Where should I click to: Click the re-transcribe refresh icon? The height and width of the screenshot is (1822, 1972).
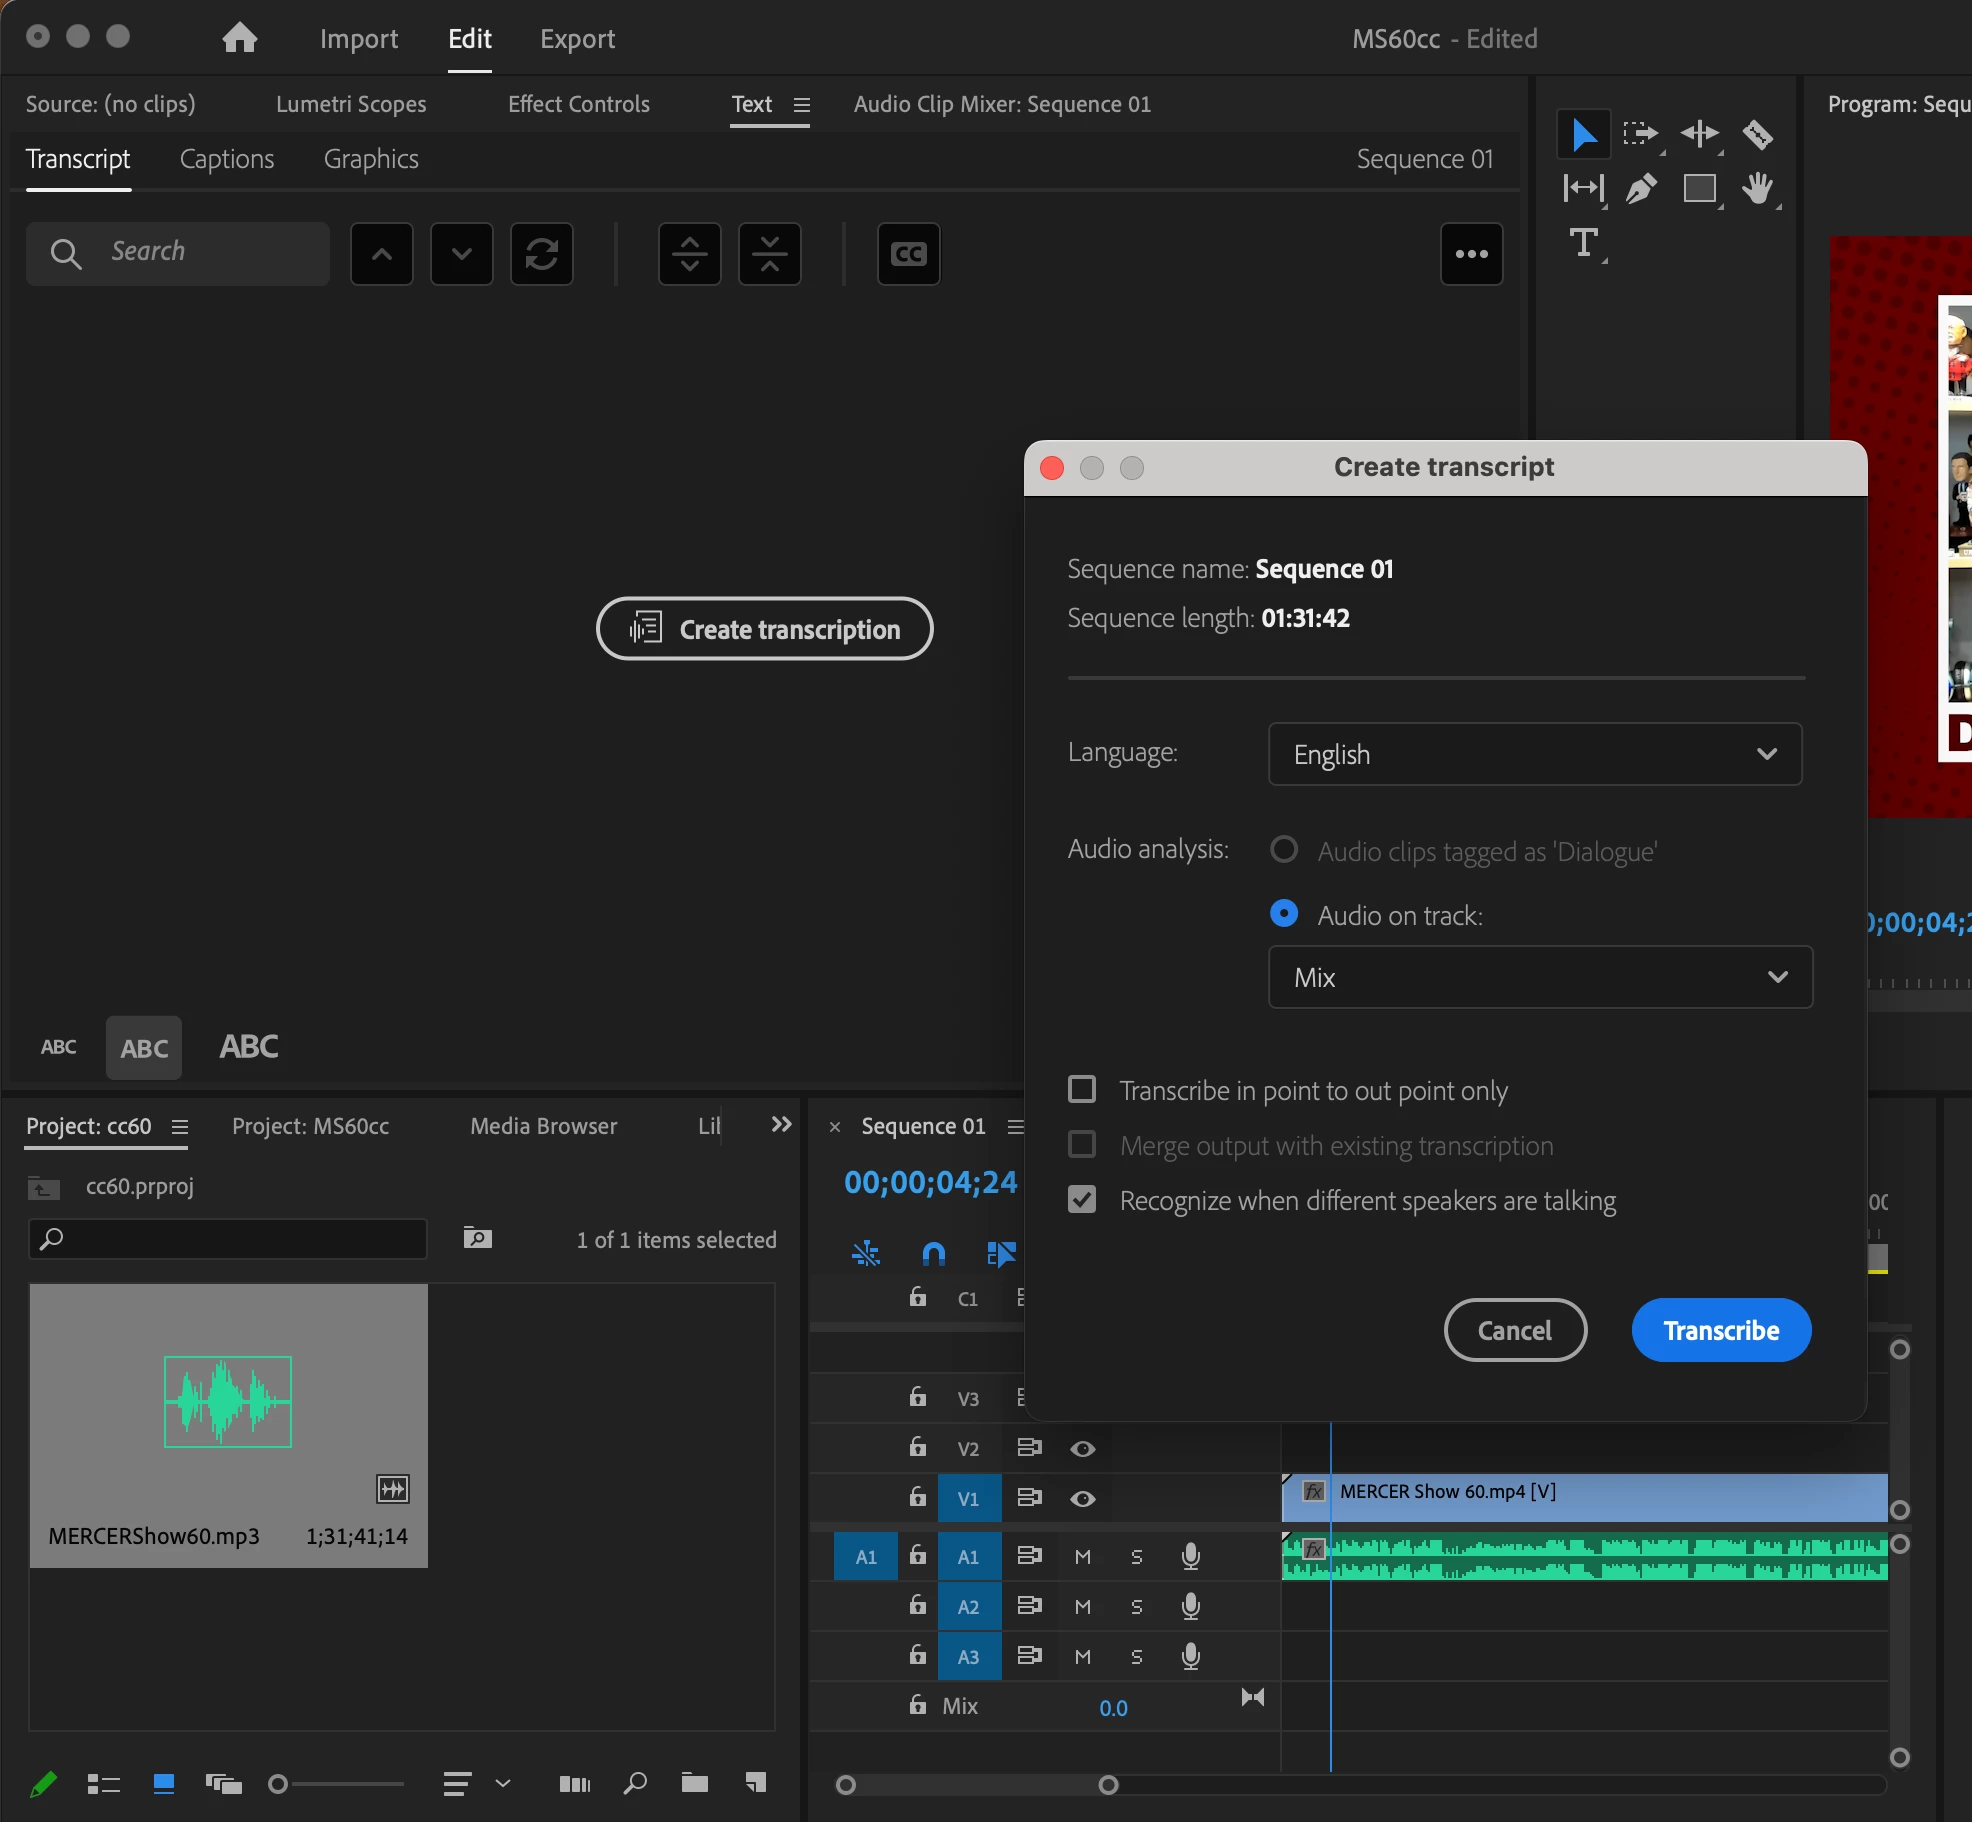[541, 254]
